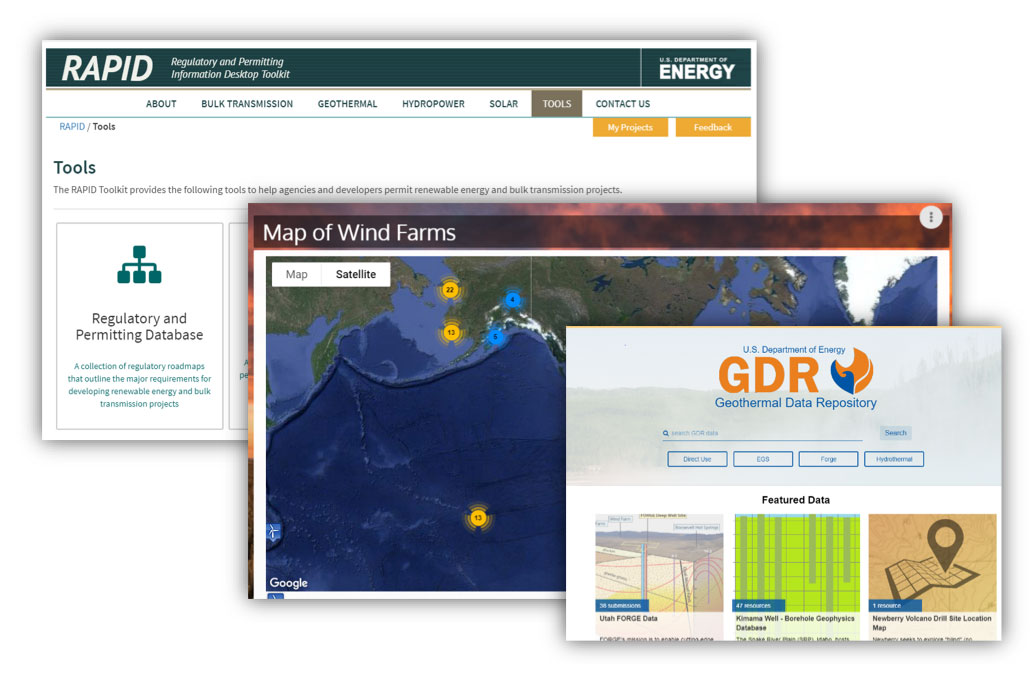
Task: Switch the wind farm map to Map view
Action: pos(296,273)
